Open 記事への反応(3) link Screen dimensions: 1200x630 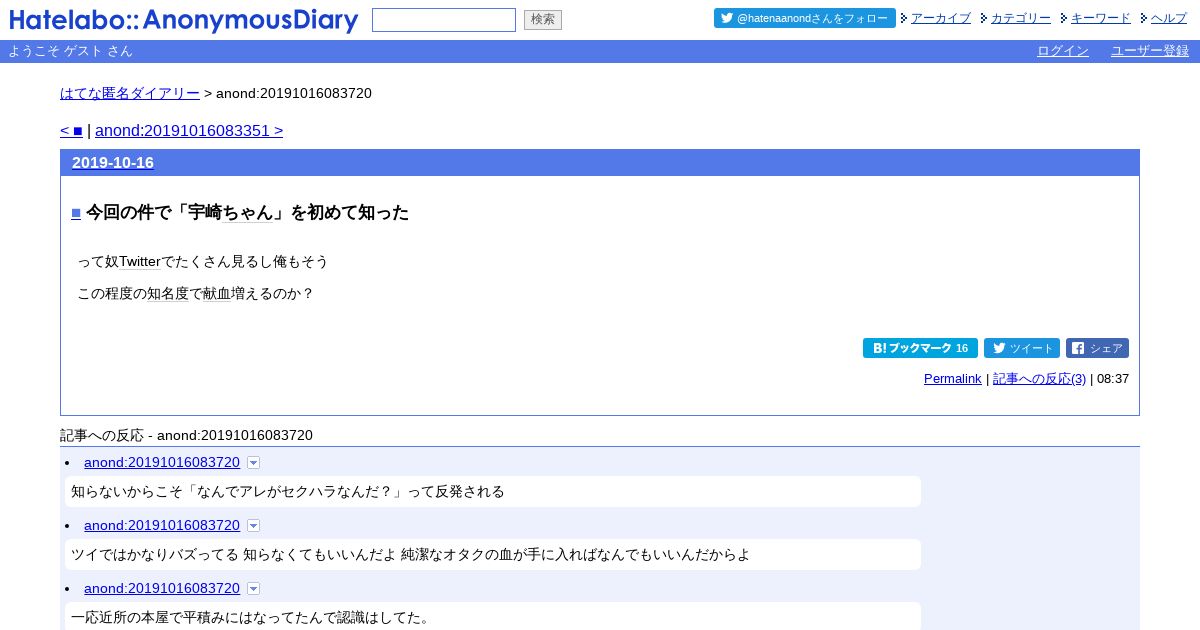click(x=1039, y=379)
